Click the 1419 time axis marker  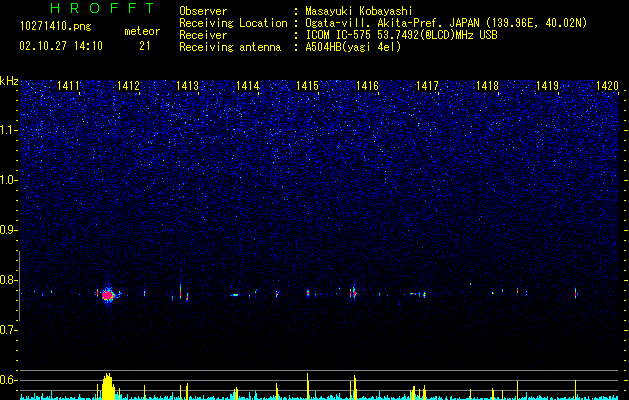[x=547, y=85]
